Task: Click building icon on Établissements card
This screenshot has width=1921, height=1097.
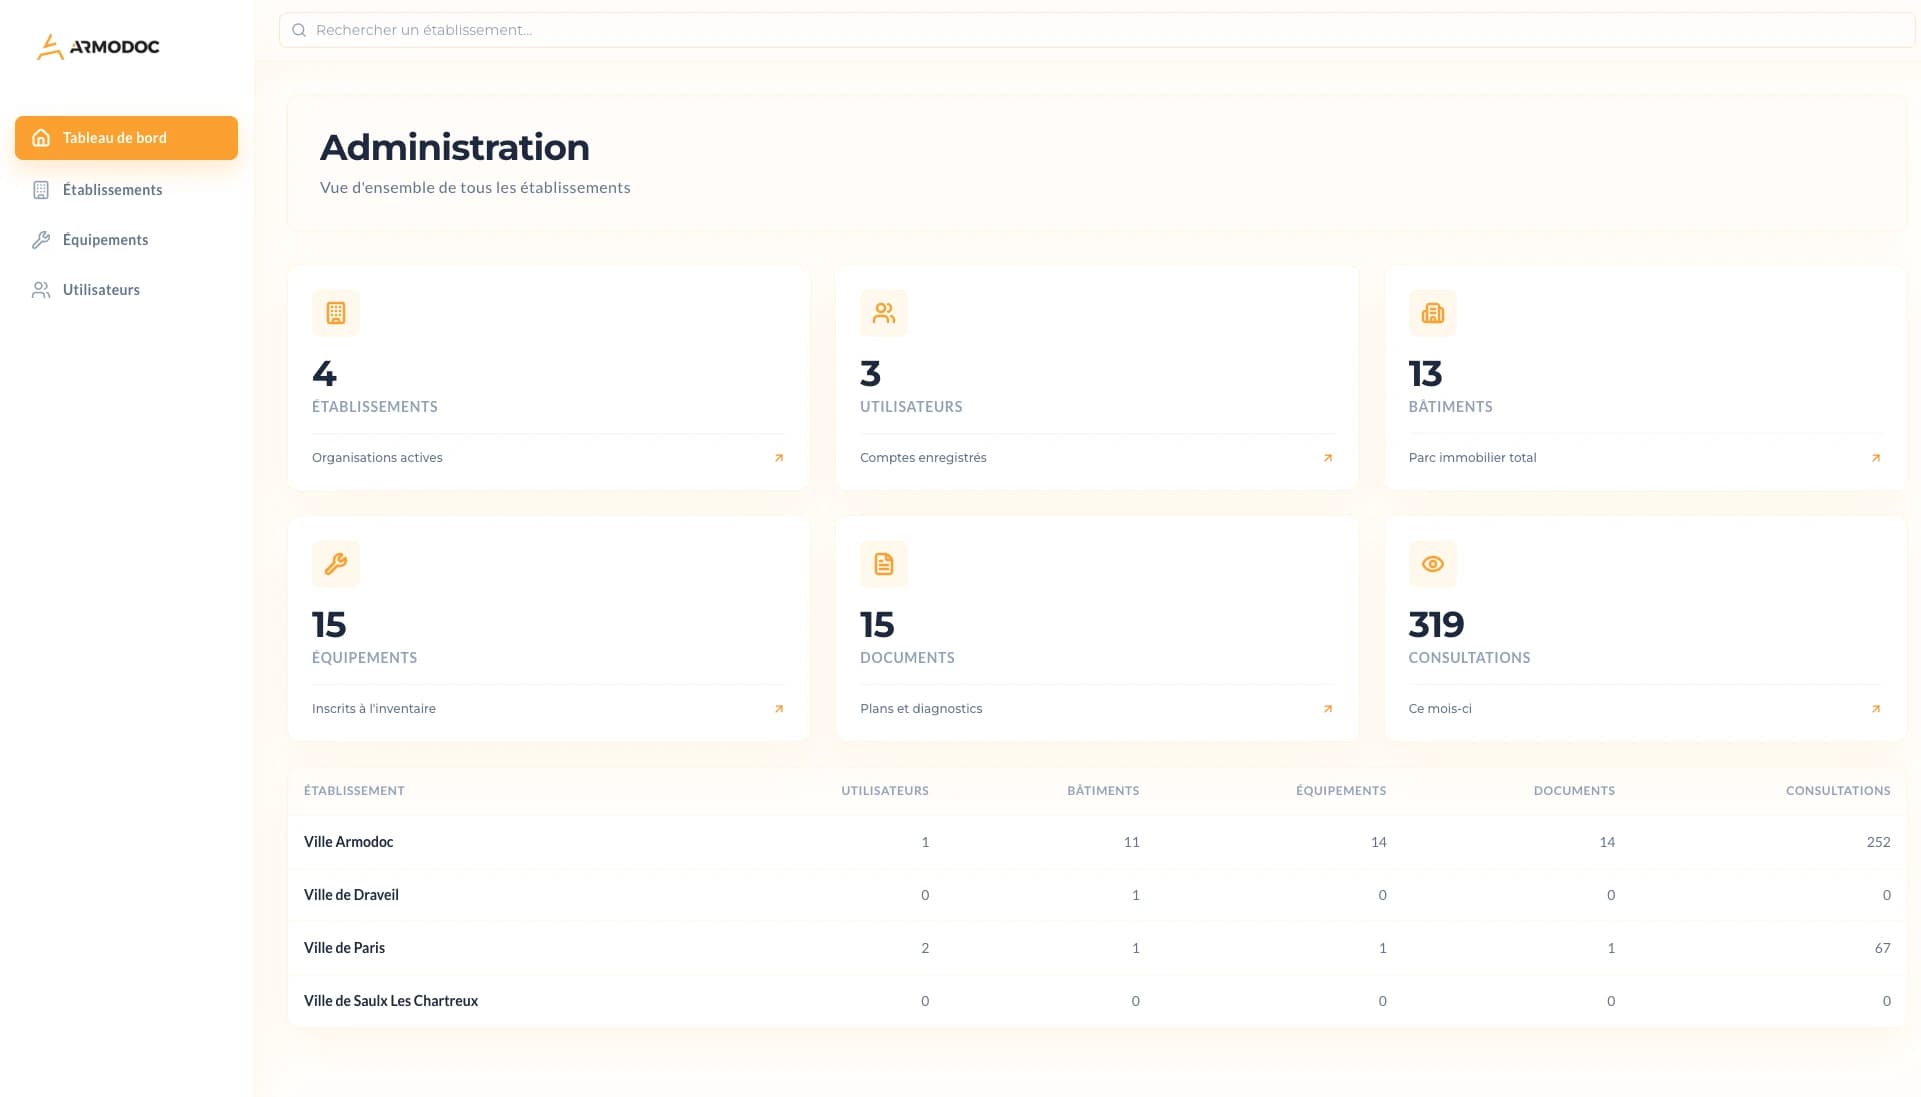Action: click(x=336, y=313)
